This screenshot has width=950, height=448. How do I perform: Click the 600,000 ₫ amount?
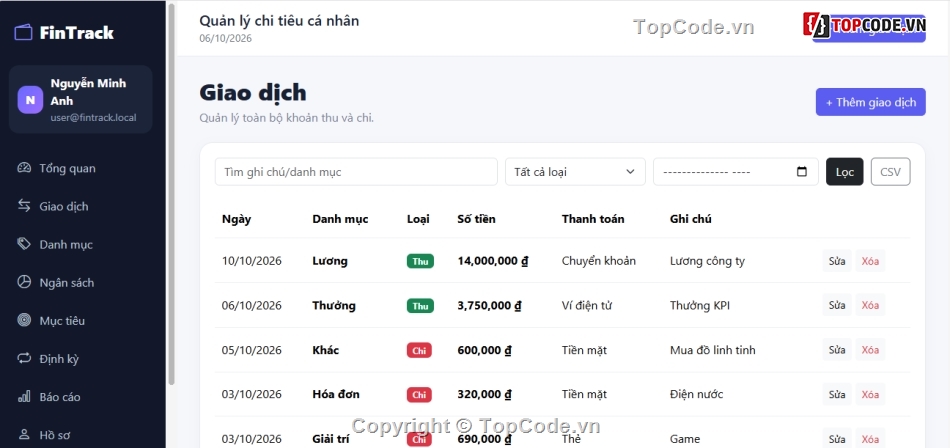pos(485,350)
